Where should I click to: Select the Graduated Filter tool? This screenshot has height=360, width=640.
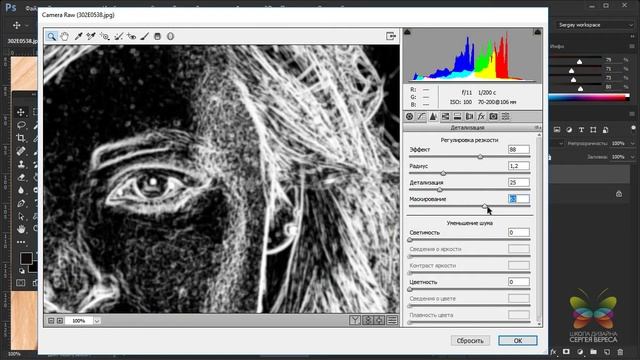158,36
